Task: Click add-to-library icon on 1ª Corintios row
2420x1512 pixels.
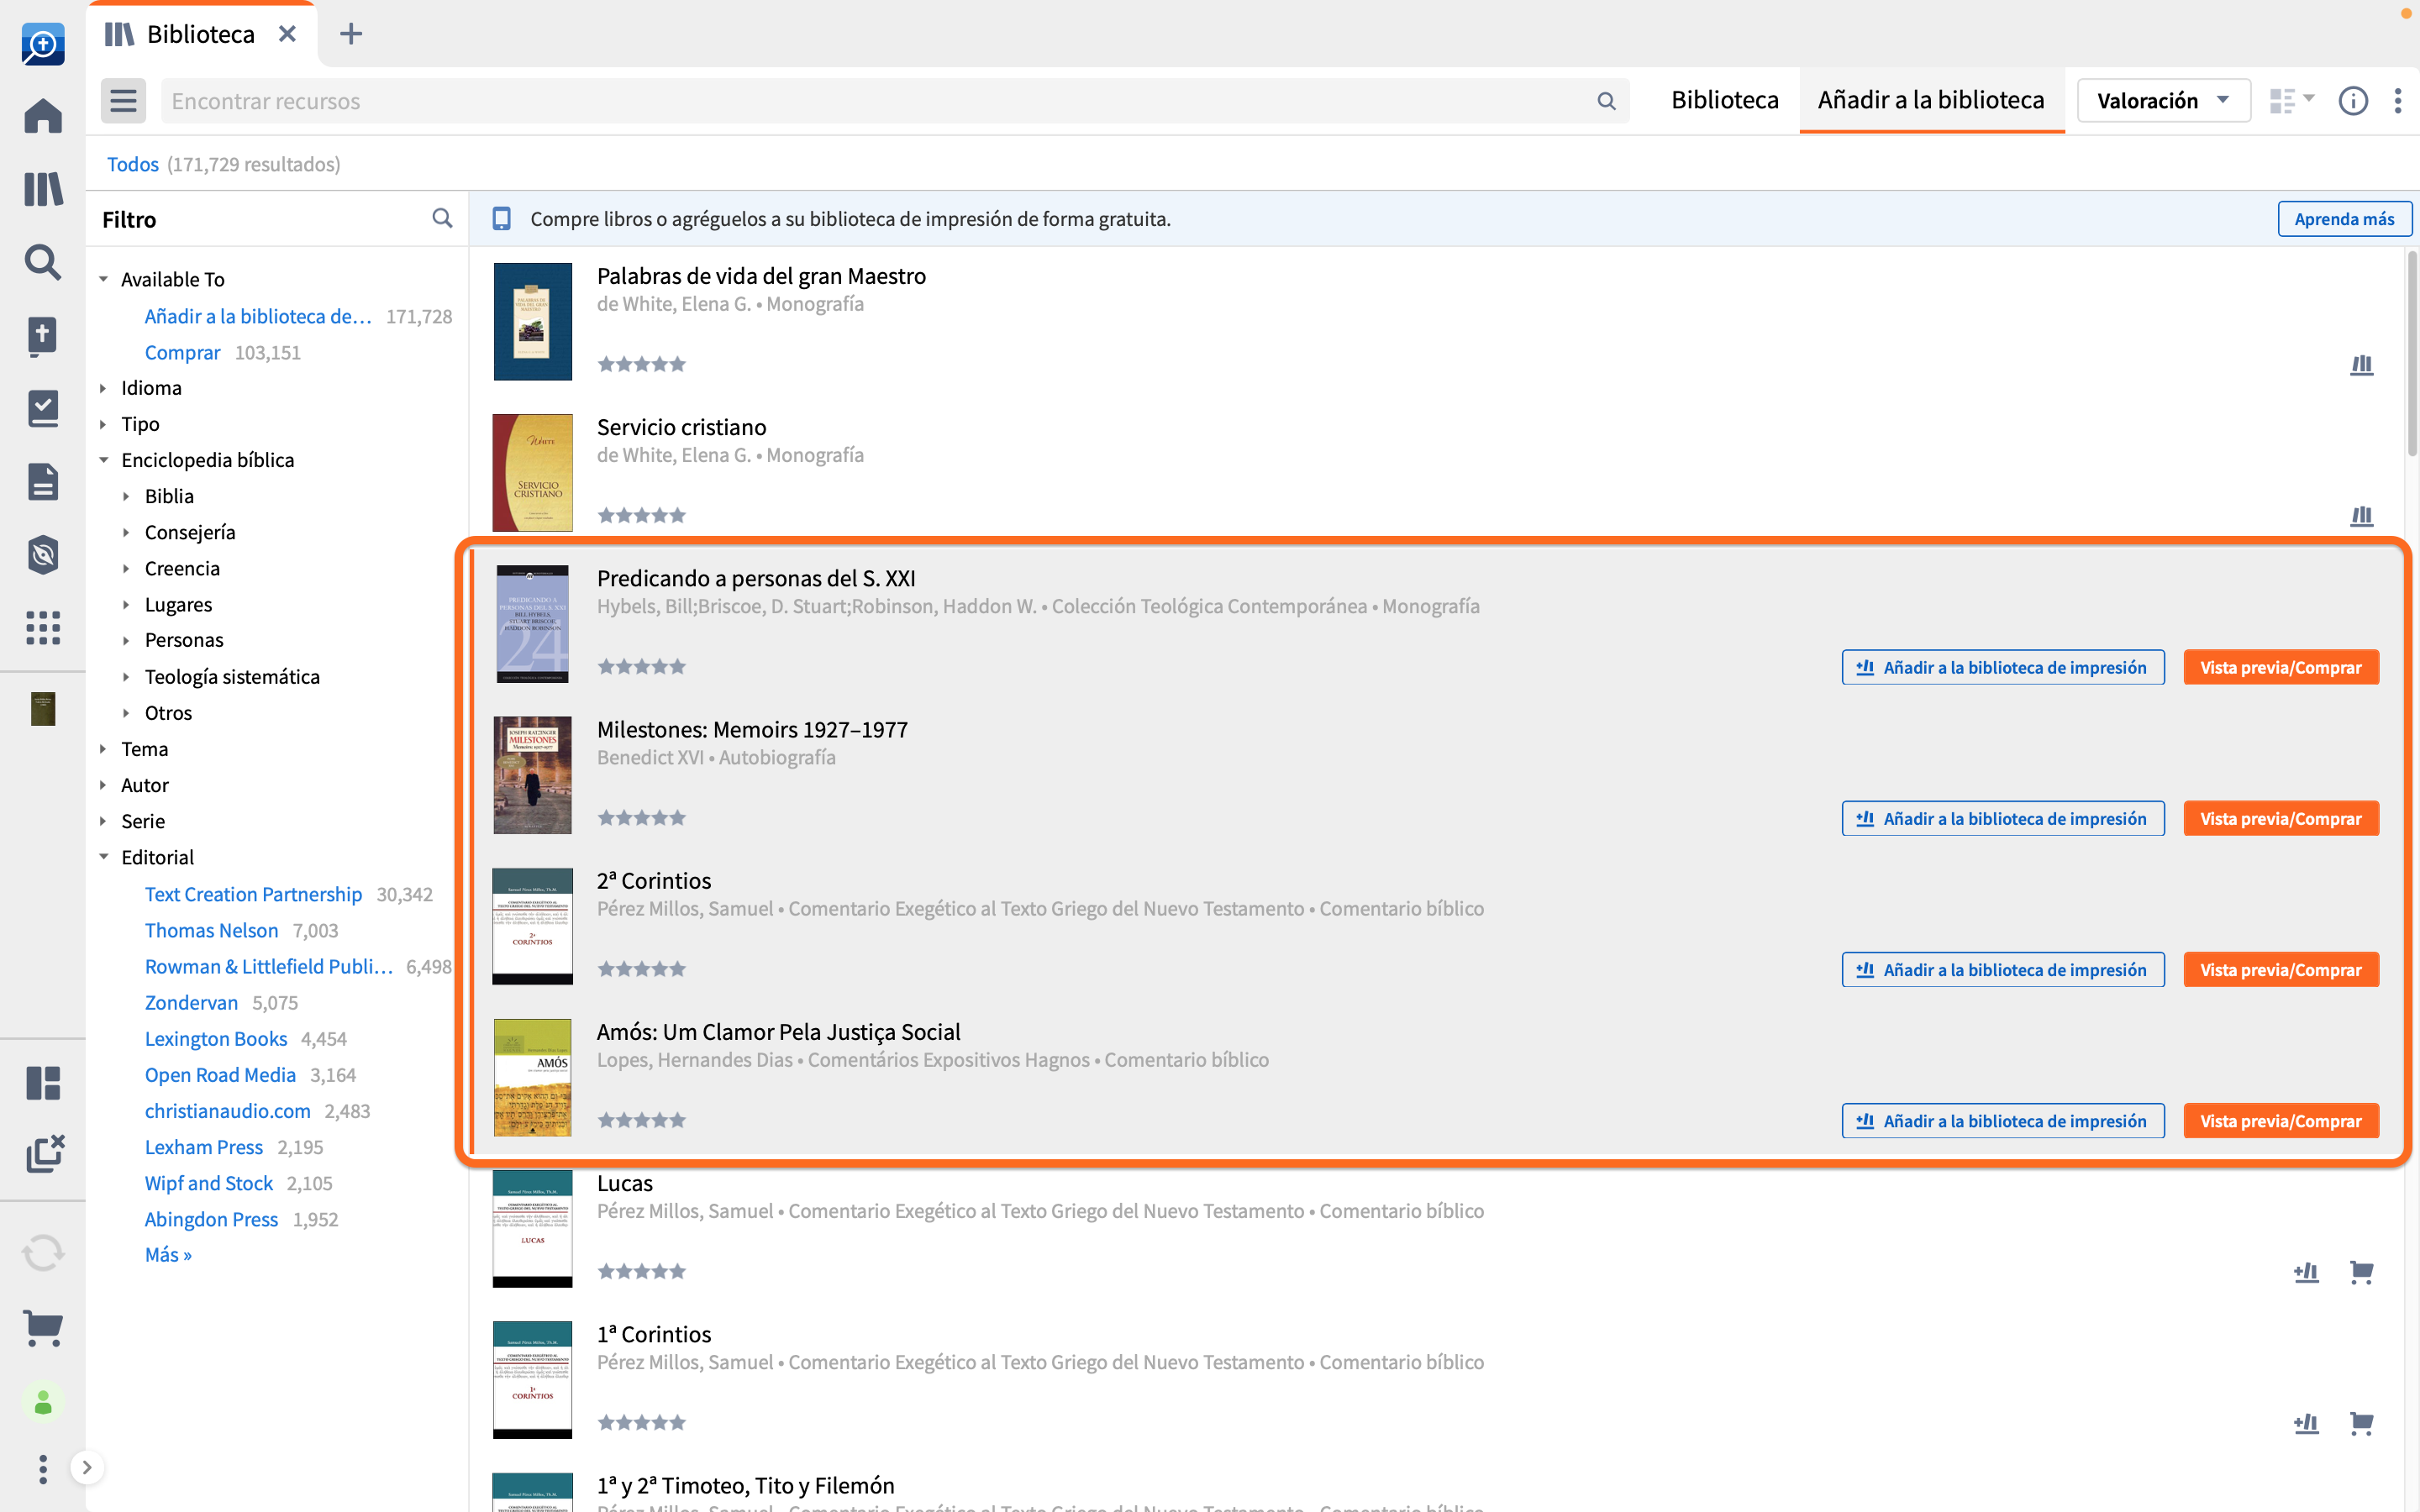Action: (2306, 1423)
